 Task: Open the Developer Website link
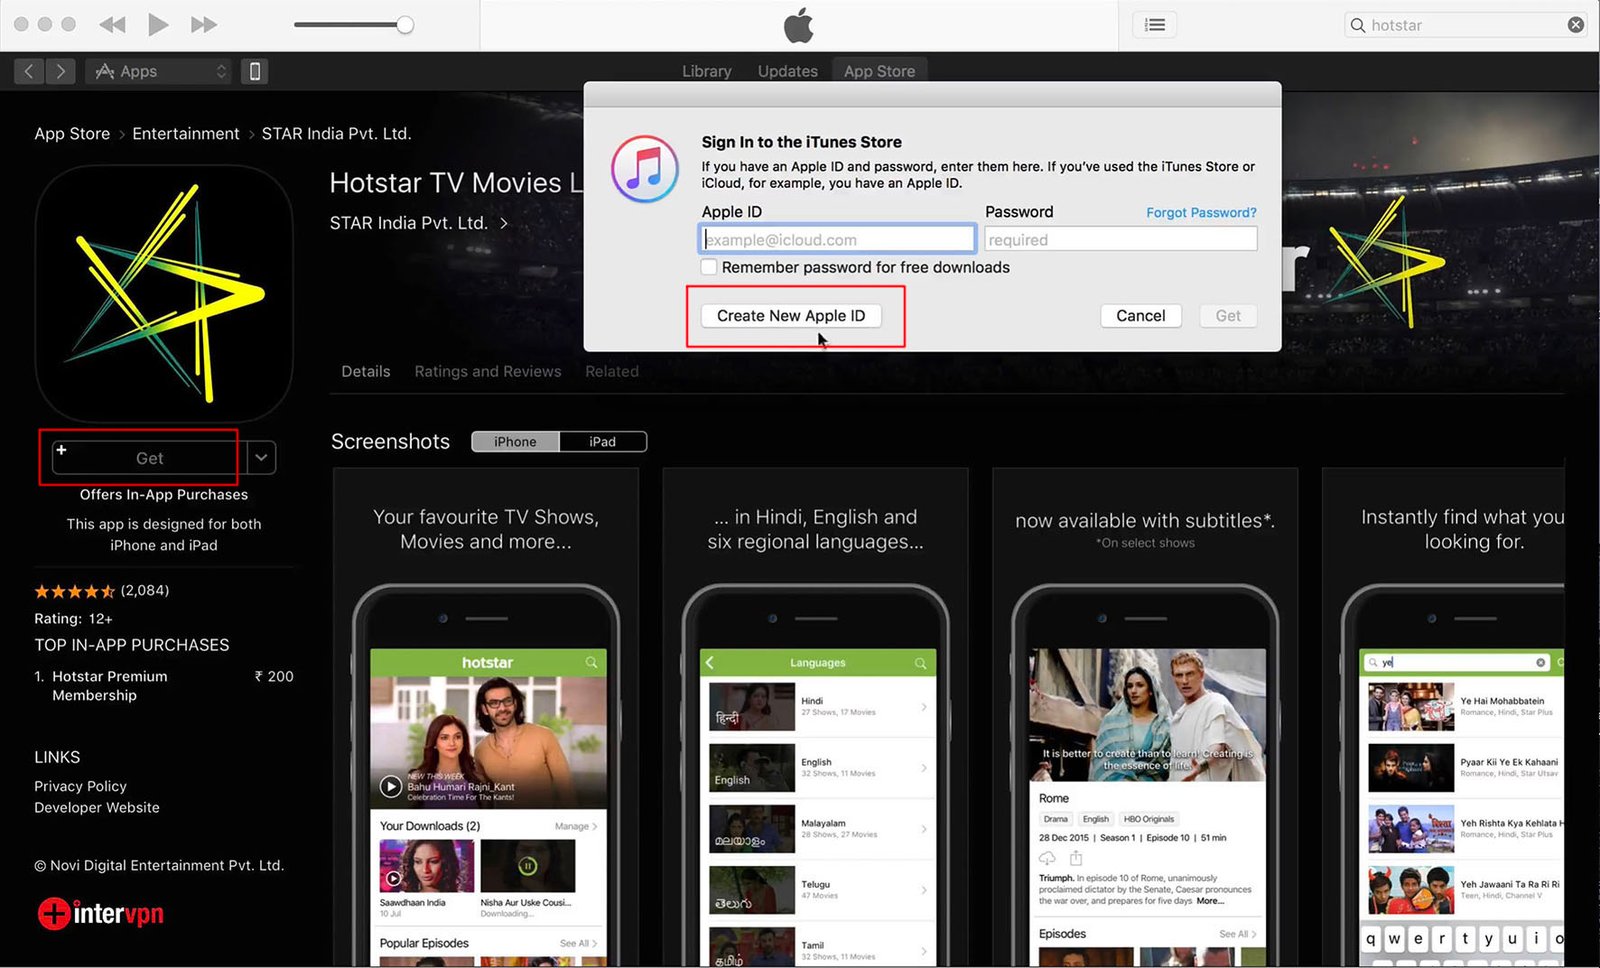click(97, 807)
